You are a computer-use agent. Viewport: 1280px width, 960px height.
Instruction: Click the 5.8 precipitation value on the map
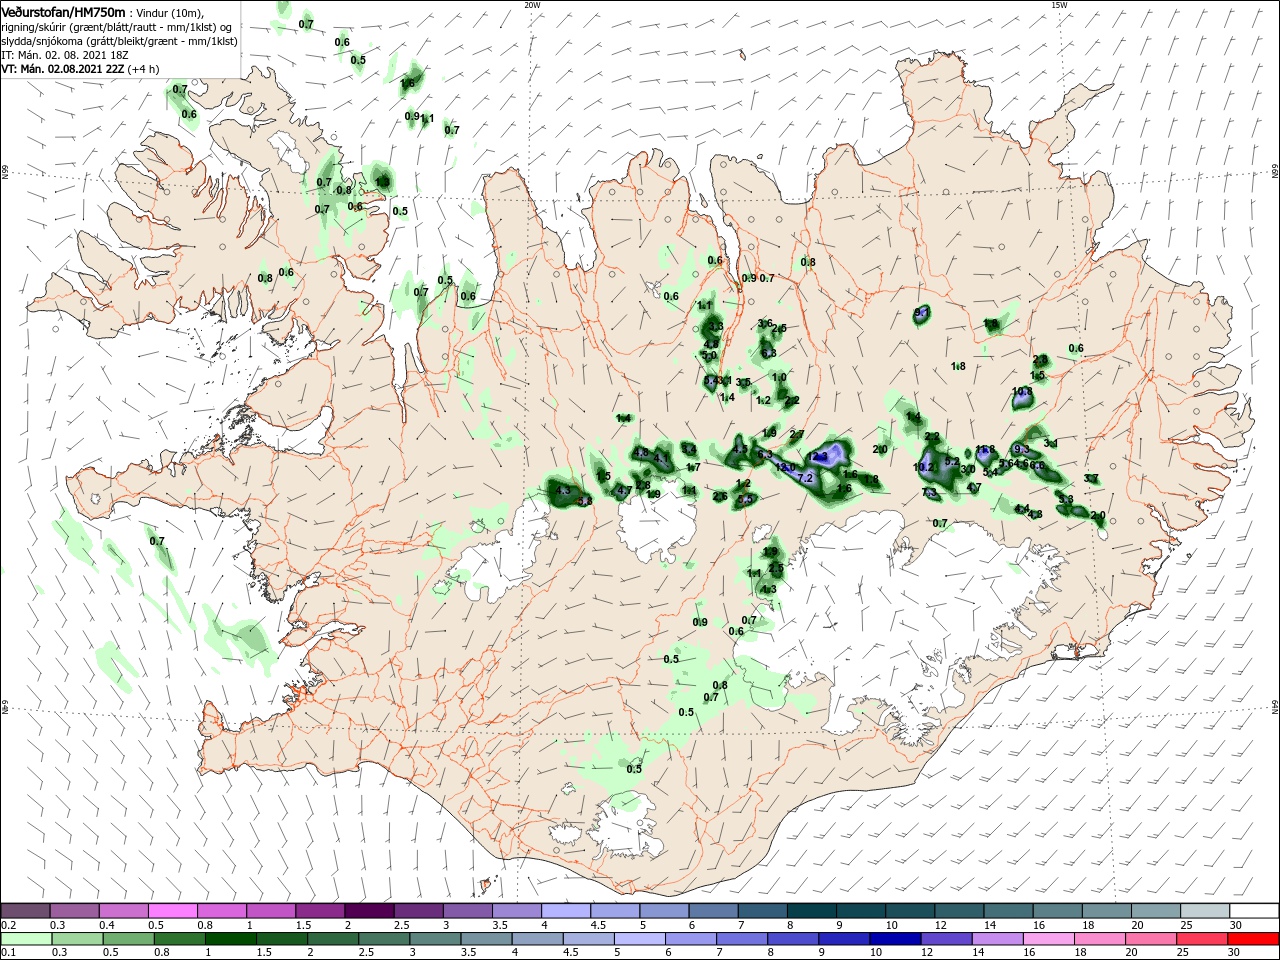coord(585,500)
